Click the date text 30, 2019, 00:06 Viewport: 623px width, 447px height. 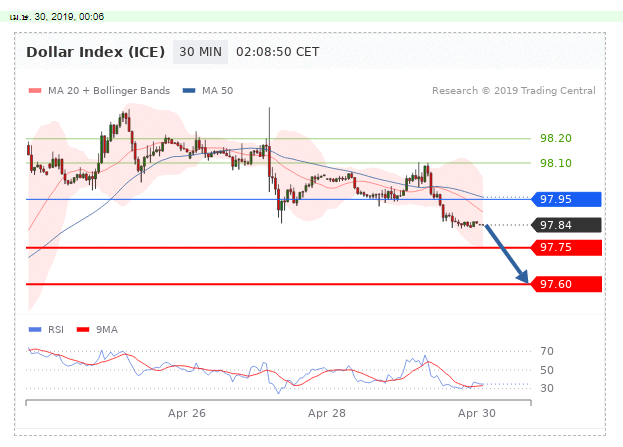point(69,17)
